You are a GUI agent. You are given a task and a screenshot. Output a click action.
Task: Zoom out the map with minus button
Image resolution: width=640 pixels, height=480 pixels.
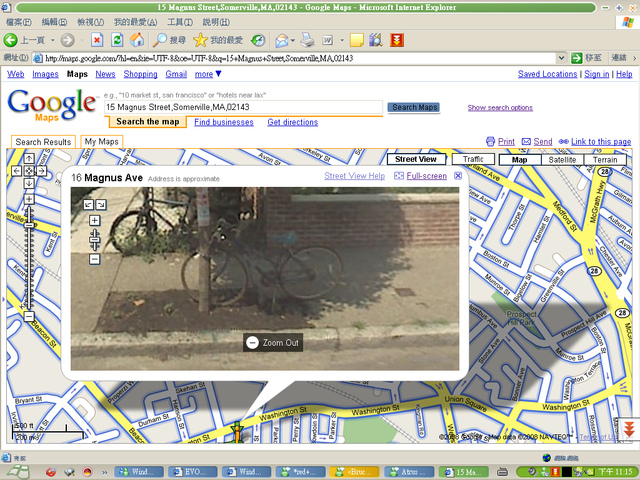29,316
